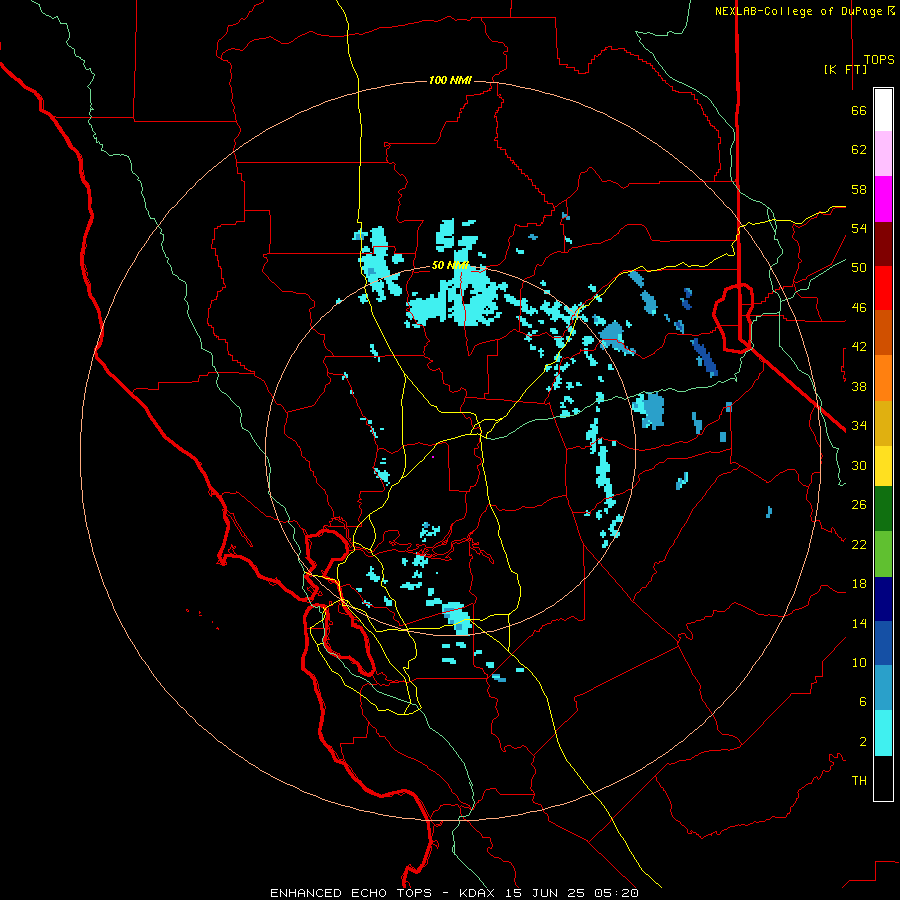Click the light green legend swatch
Screen dimensions: 900x900
click(x=883, y=554)
